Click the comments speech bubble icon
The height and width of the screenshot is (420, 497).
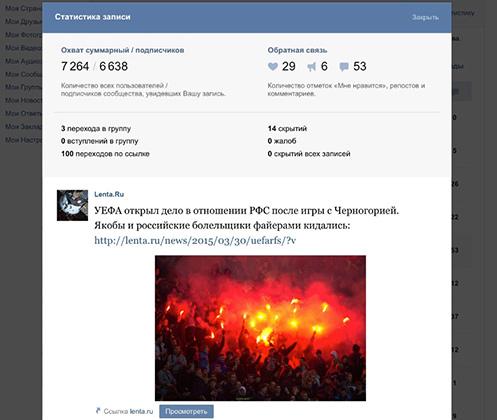[x=344, y=67]
